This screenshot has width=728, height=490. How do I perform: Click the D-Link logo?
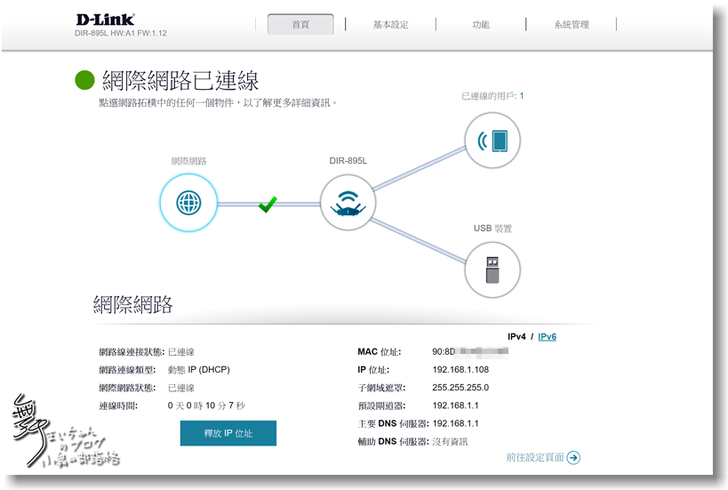[x=104, y=19]
